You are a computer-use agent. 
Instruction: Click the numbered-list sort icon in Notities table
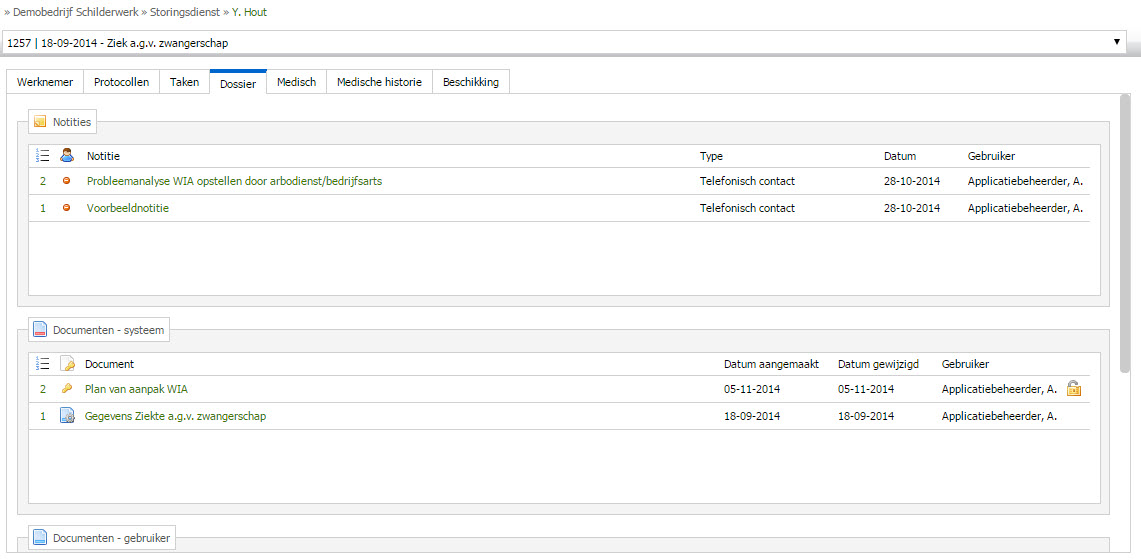click(x=43, y=156)
